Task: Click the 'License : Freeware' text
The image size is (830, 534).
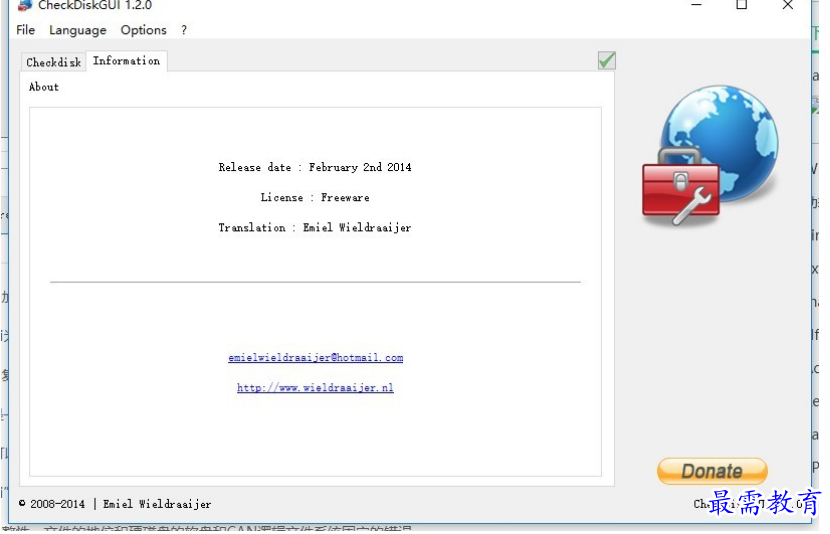Action: point(315,197)
